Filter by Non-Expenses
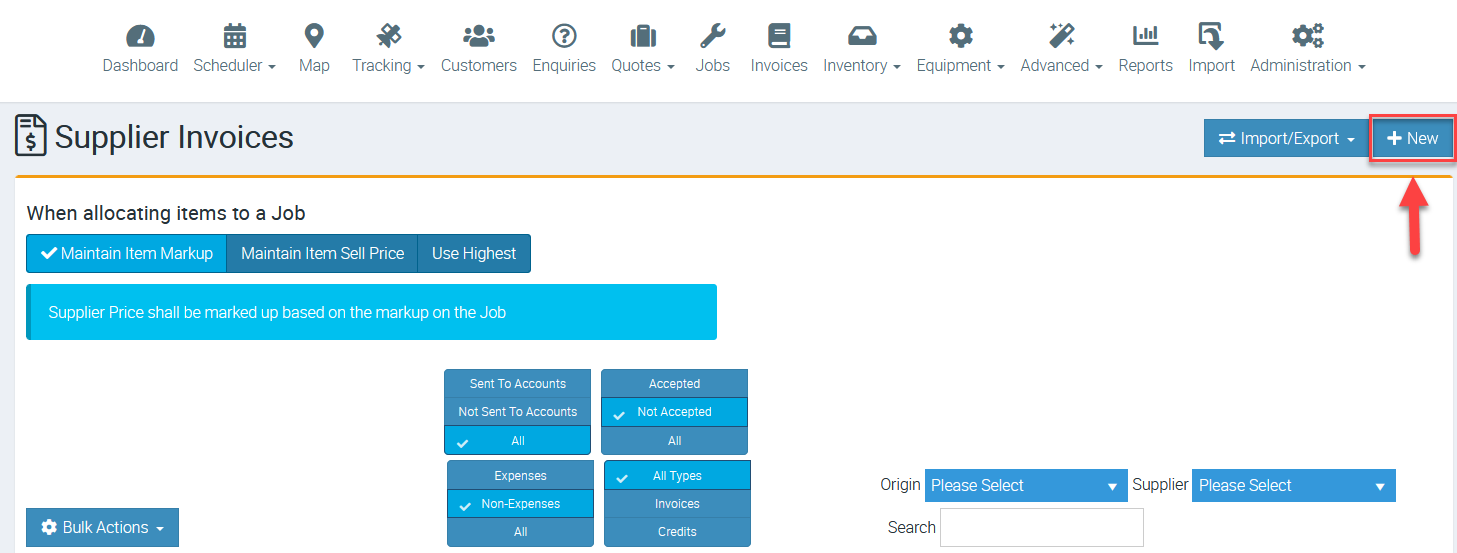Screen dimensions: 1457x553 tap(520, 504)
